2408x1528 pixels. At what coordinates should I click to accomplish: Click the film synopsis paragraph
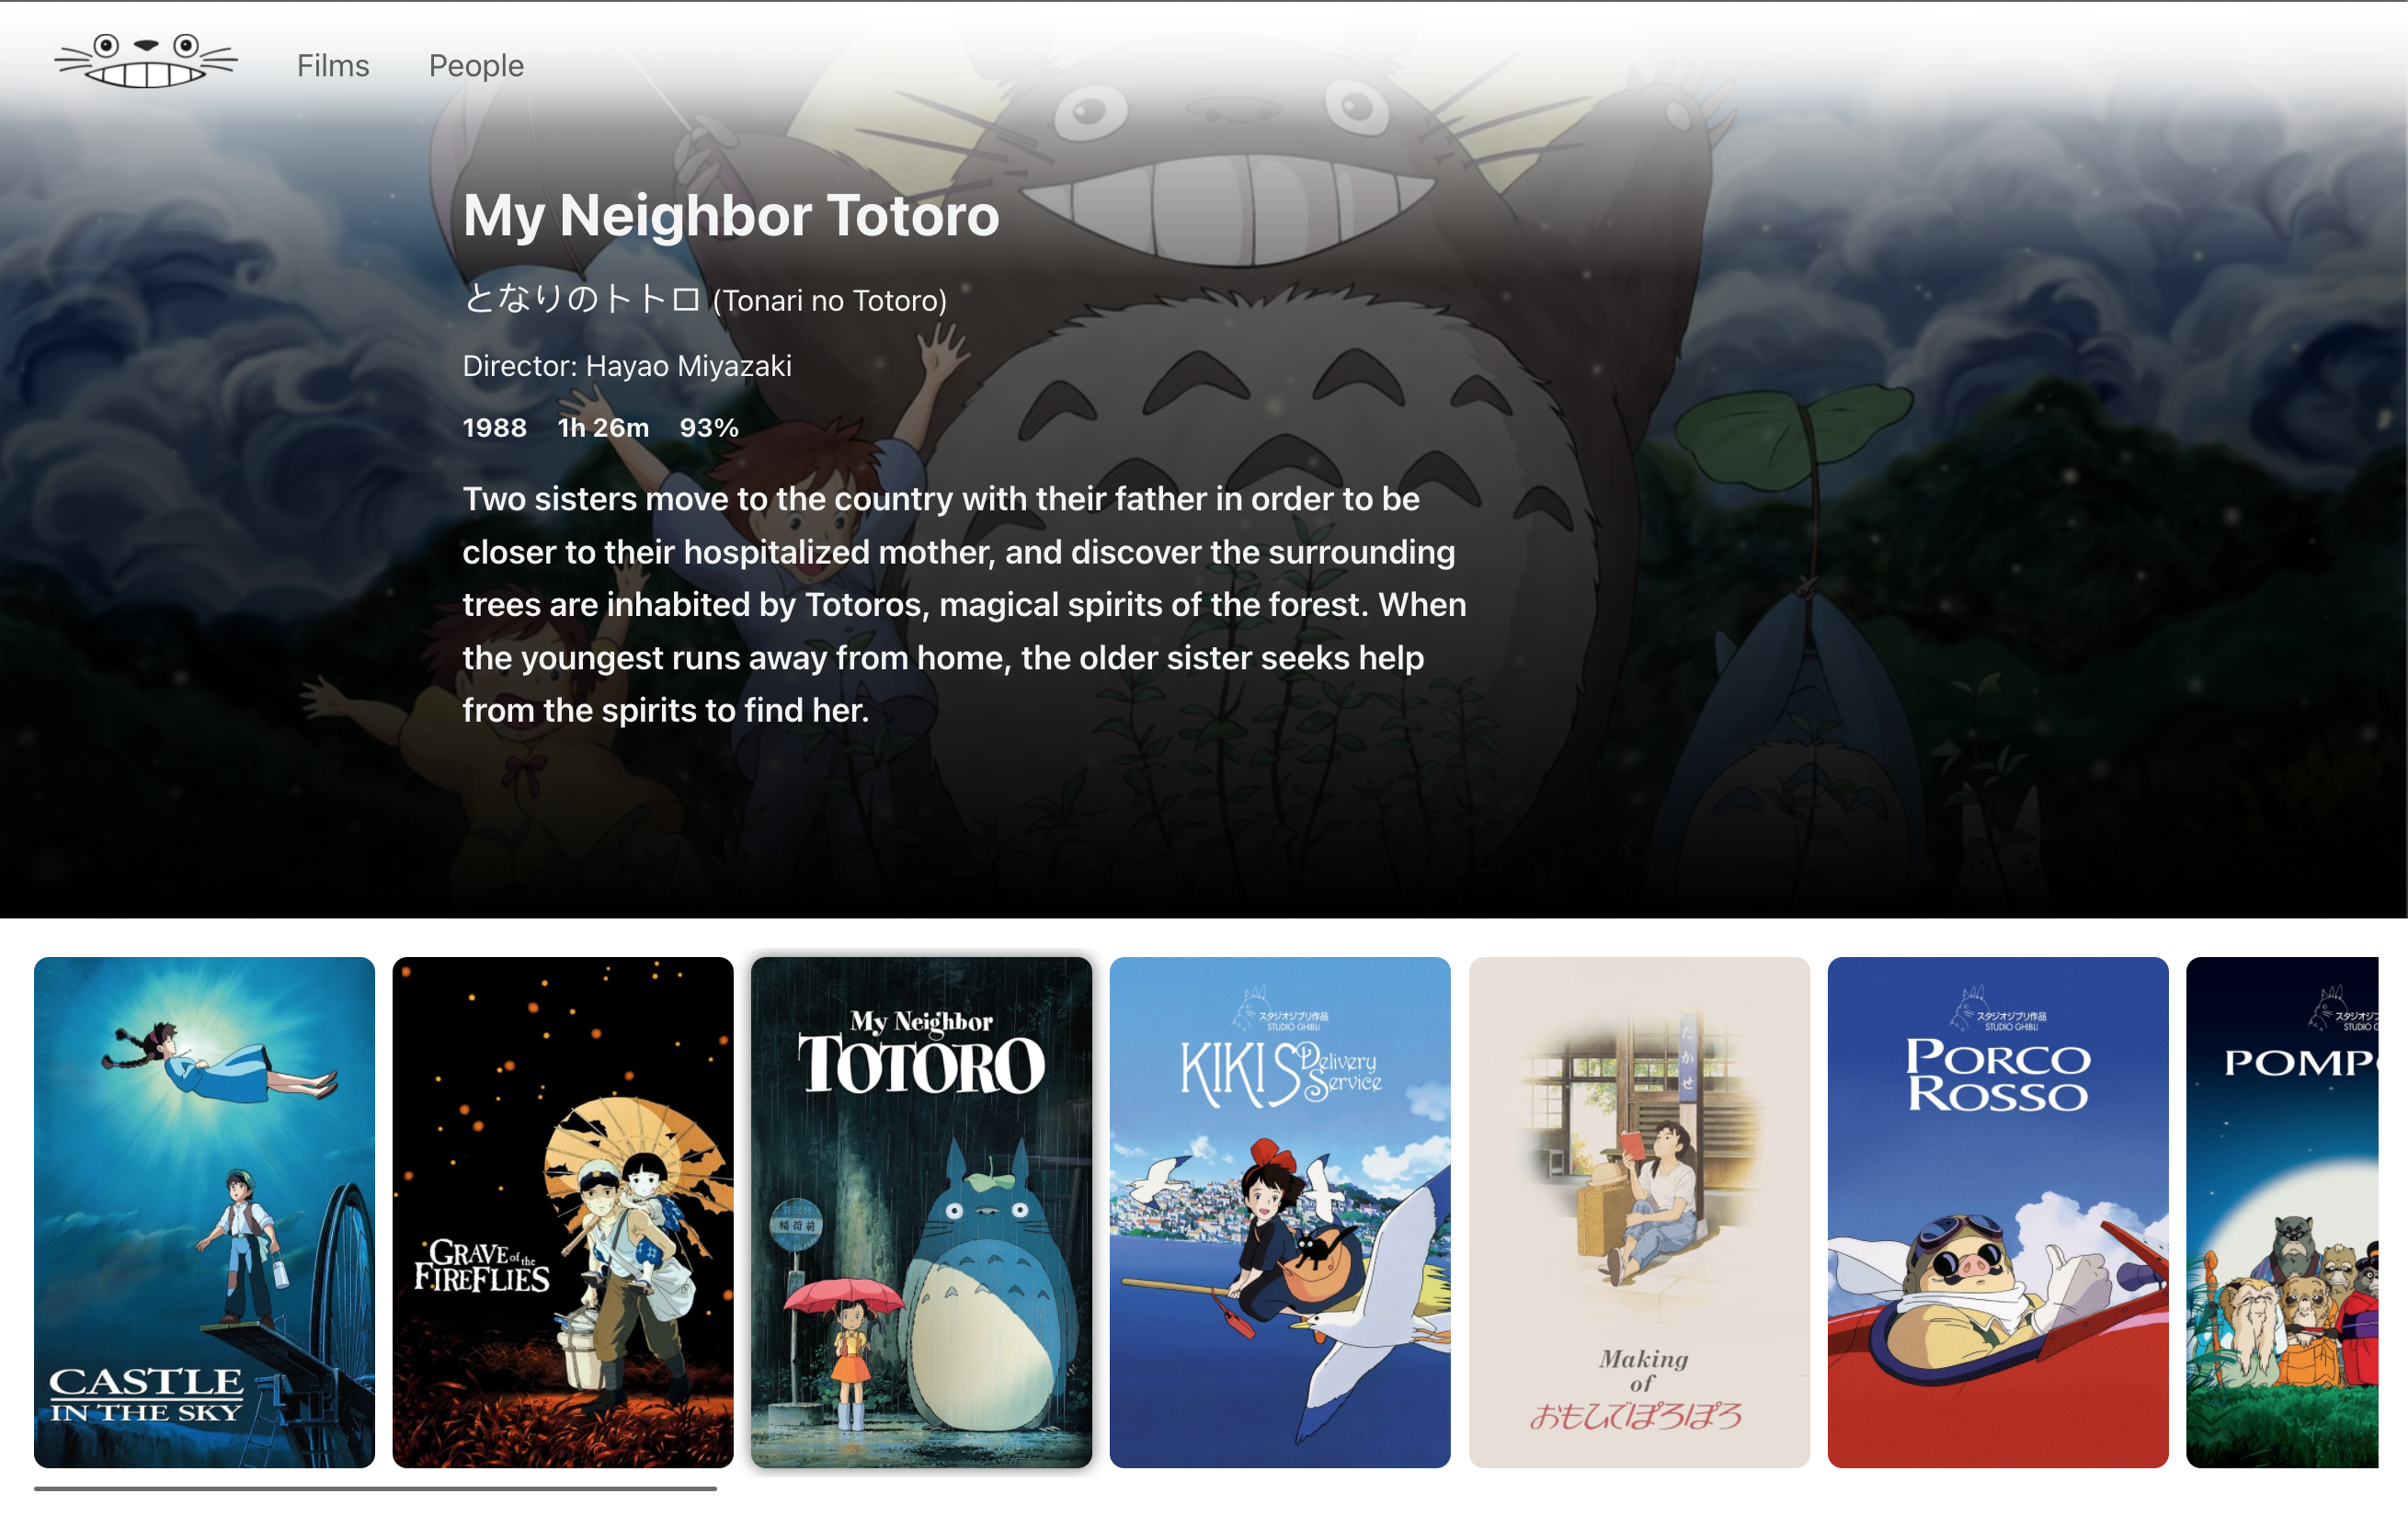tap(964, 605)
